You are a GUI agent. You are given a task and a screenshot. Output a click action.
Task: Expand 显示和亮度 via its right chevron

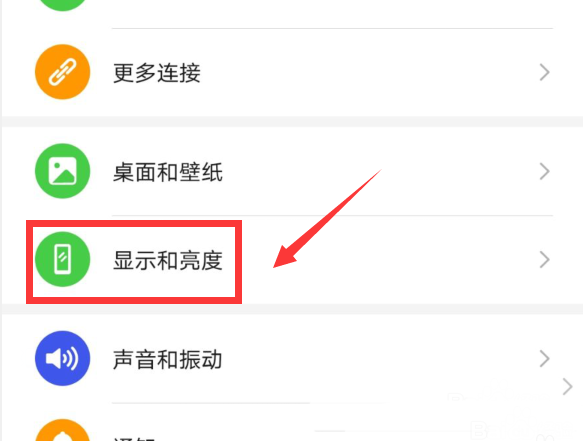(x=544, y=260)
